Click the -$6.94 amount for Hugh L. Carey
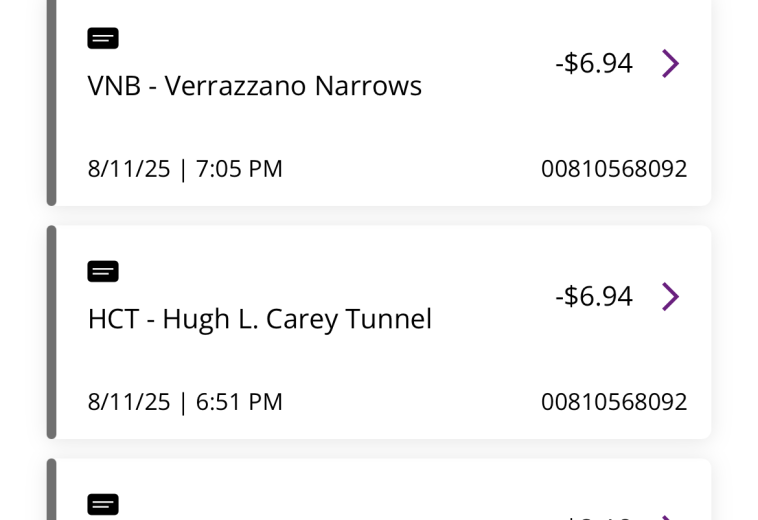 [594, 296]
